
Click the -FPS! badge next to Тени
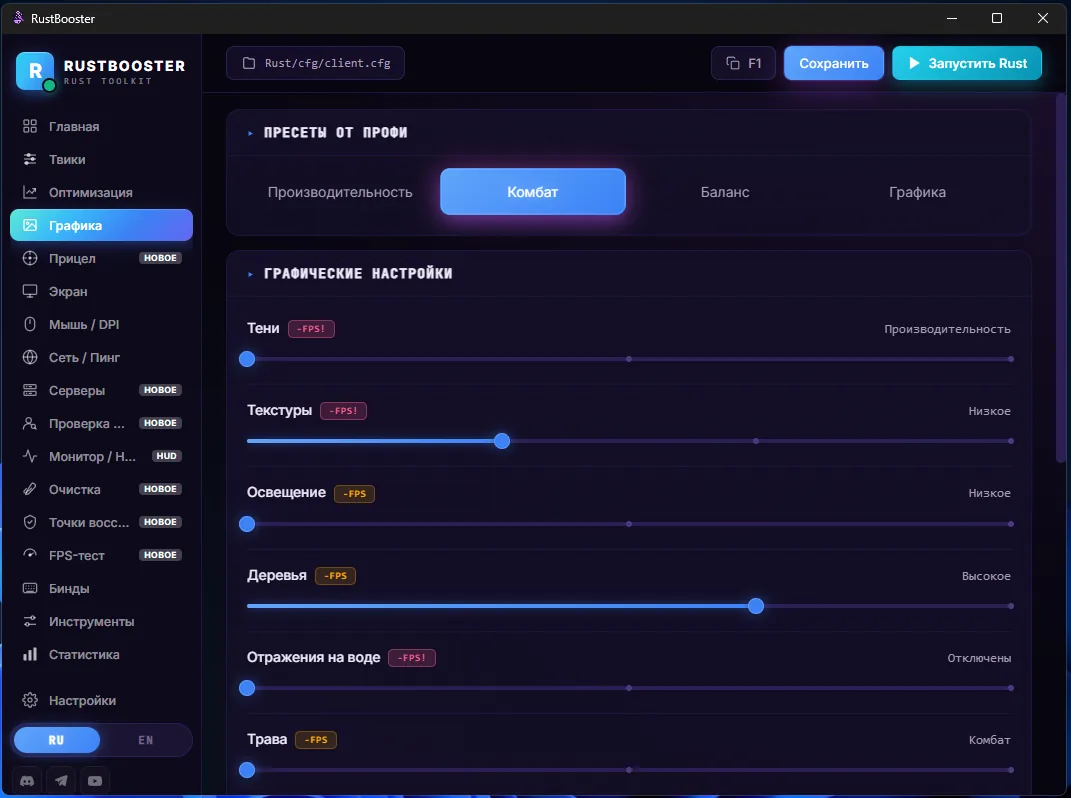pos(311,329)
